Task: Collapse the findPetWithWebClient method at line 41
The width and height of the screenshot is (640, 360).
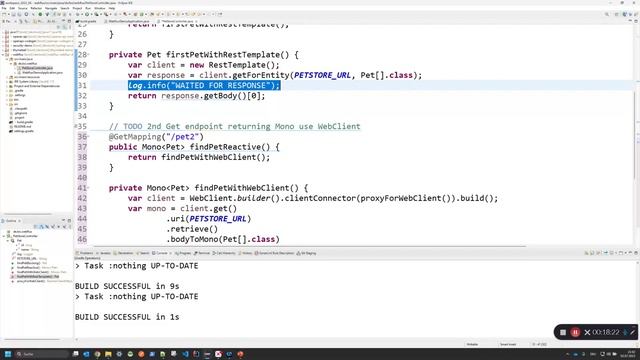Action: (x=89, y=188)
